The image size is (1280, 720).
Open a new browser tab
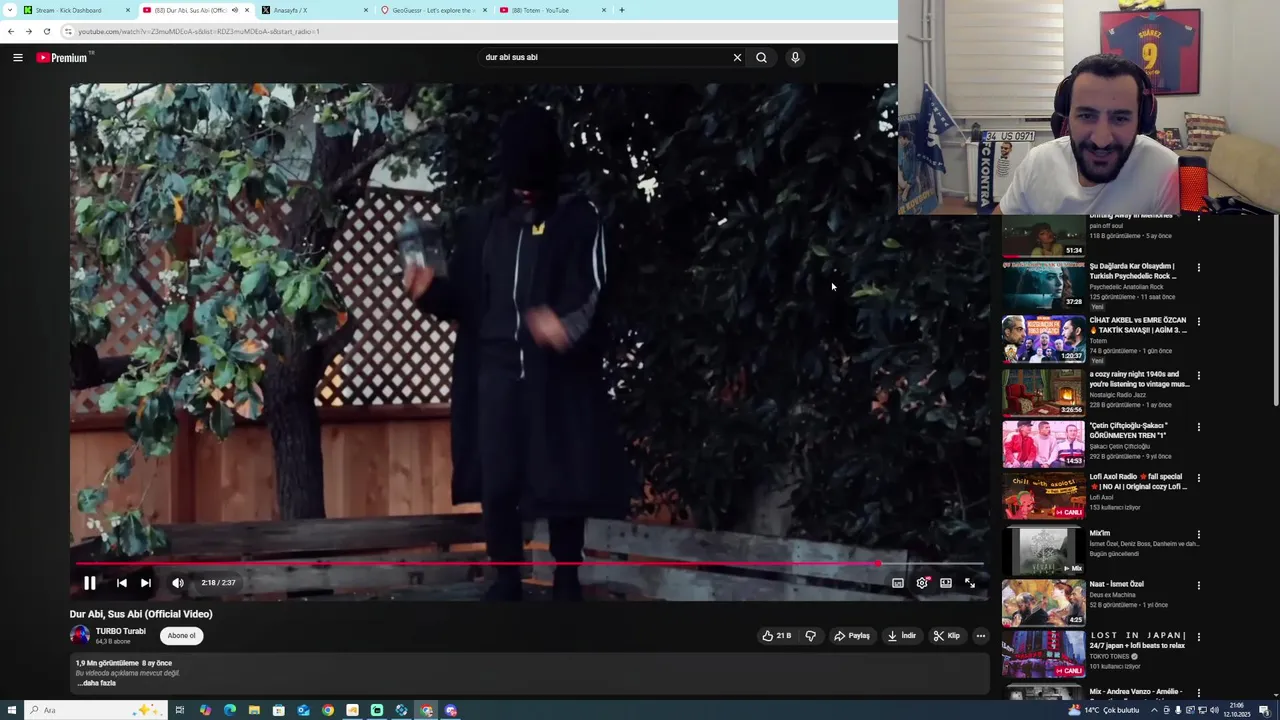coord(621,10)
